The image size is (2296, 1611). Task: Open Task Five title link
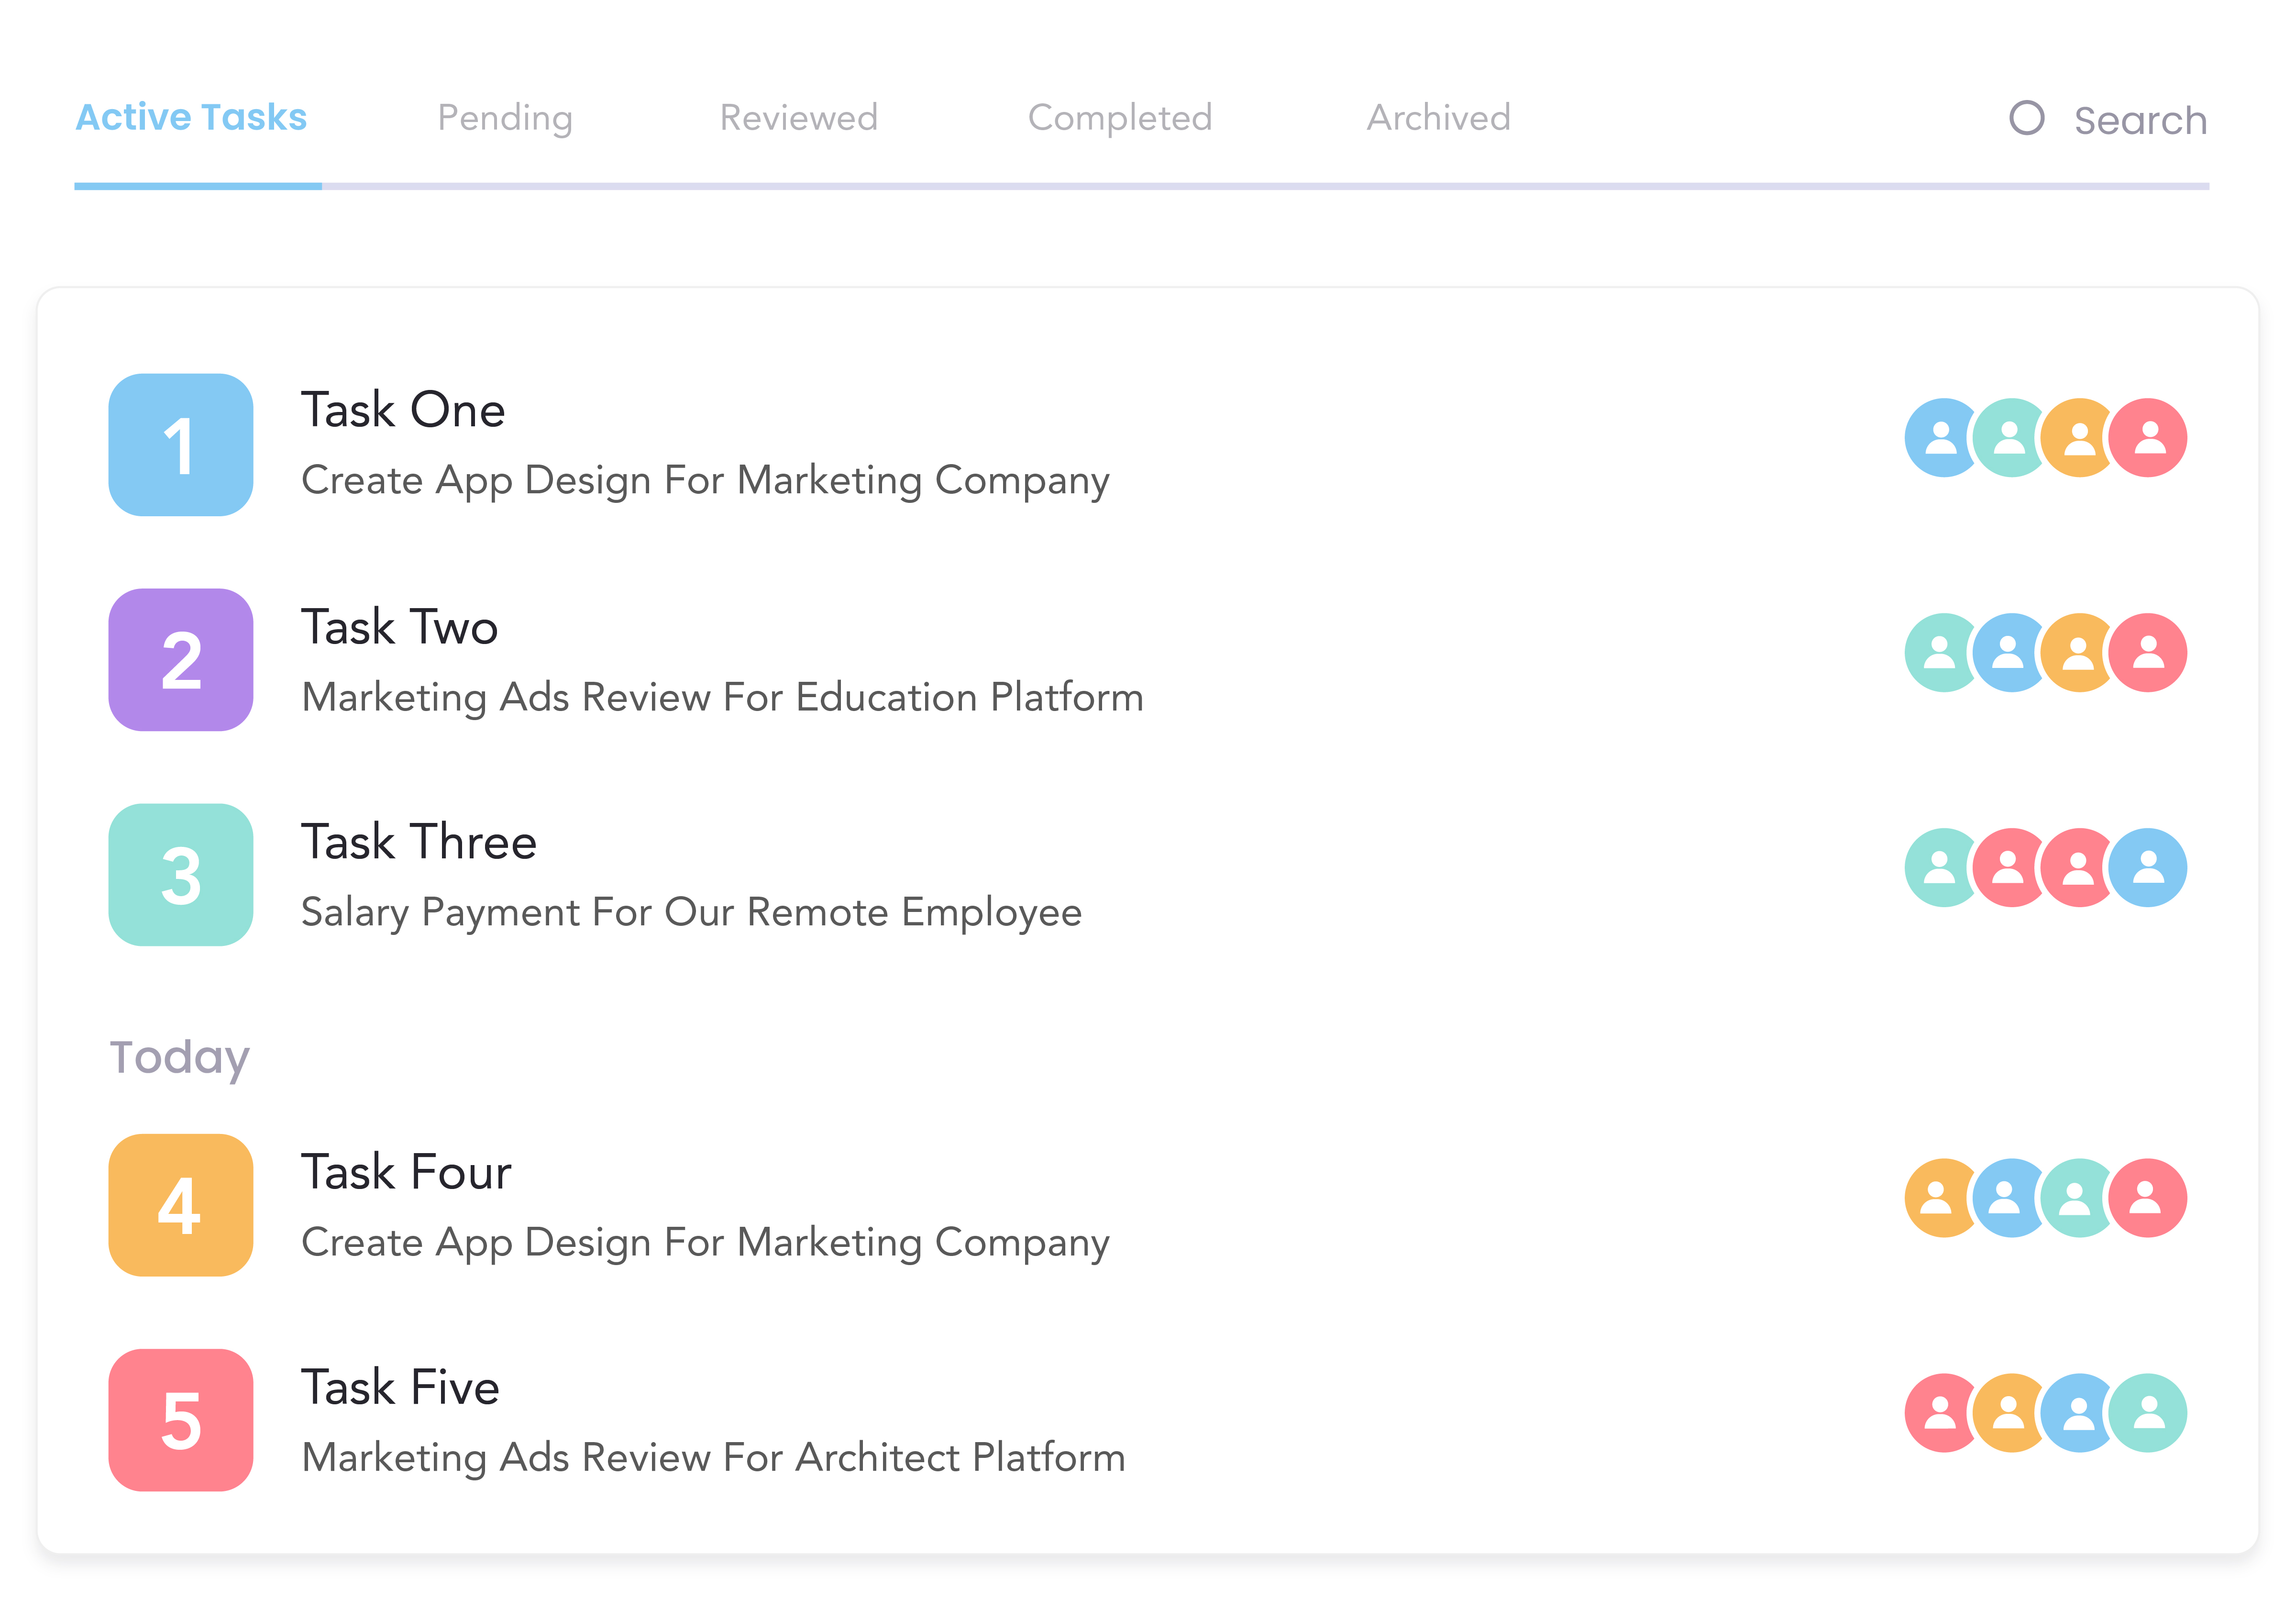point(400,1388)
